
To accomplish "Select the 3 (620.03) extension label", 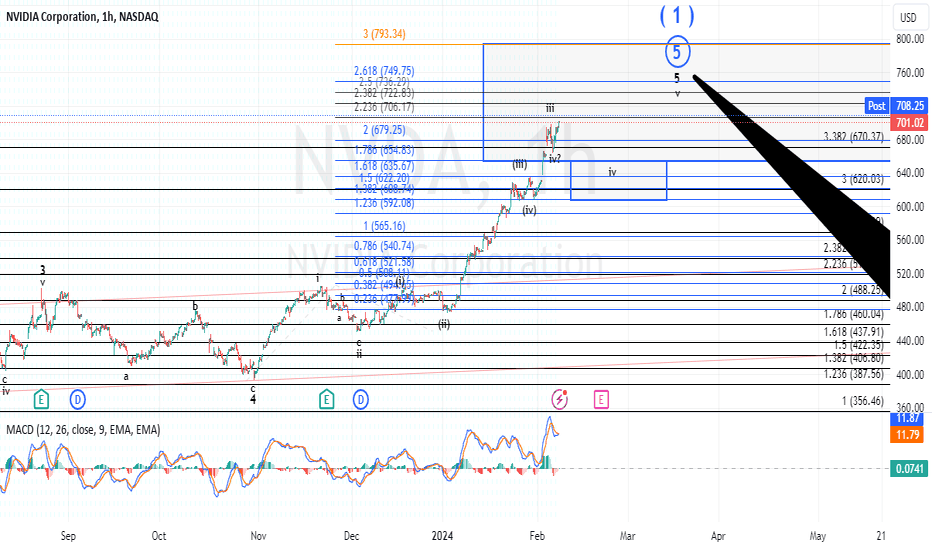I will pyautogui.click(x=862, y=178).
